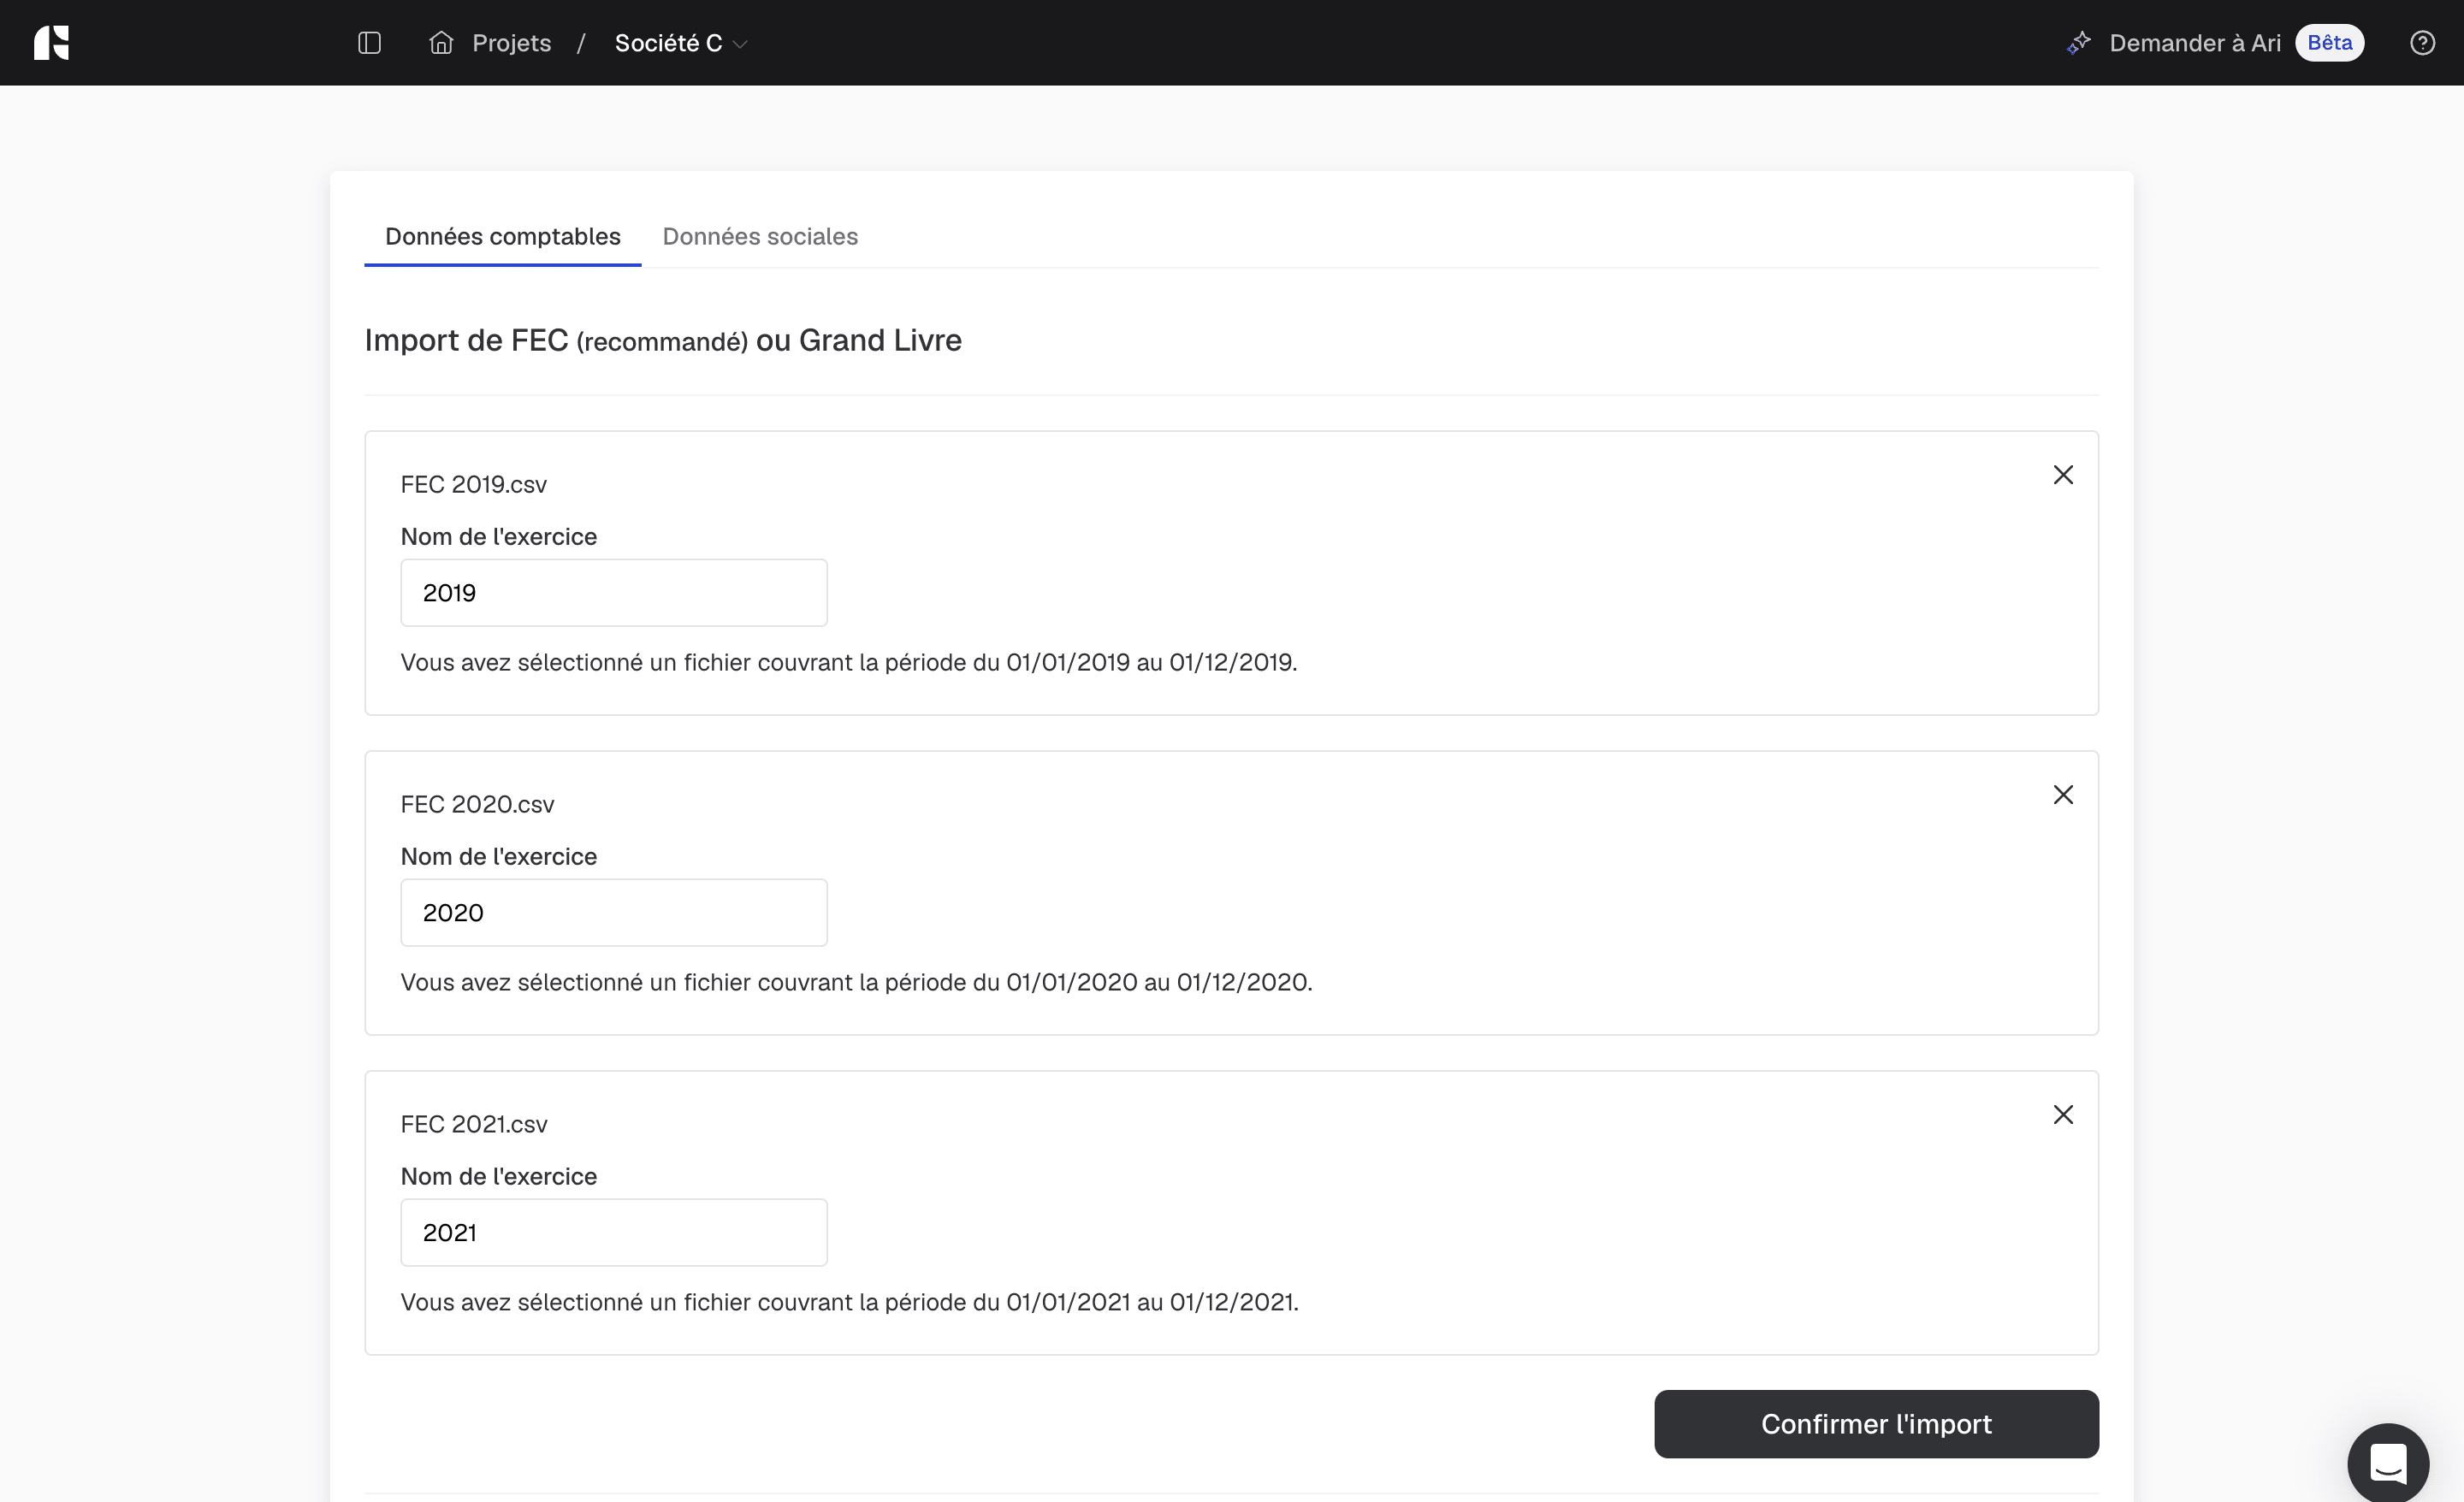Screen dimensions: 2464x1502
Task: Open the chat support bubble
Action: (x=2388, y=1464)
